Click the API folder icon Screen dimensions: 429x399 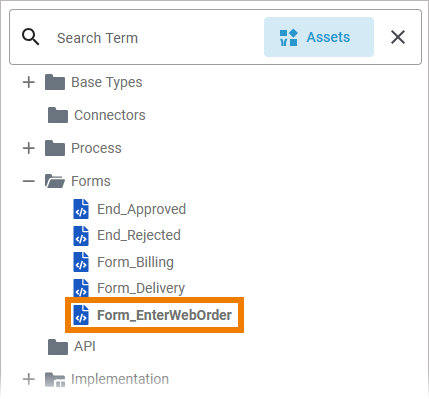[58, 347]
